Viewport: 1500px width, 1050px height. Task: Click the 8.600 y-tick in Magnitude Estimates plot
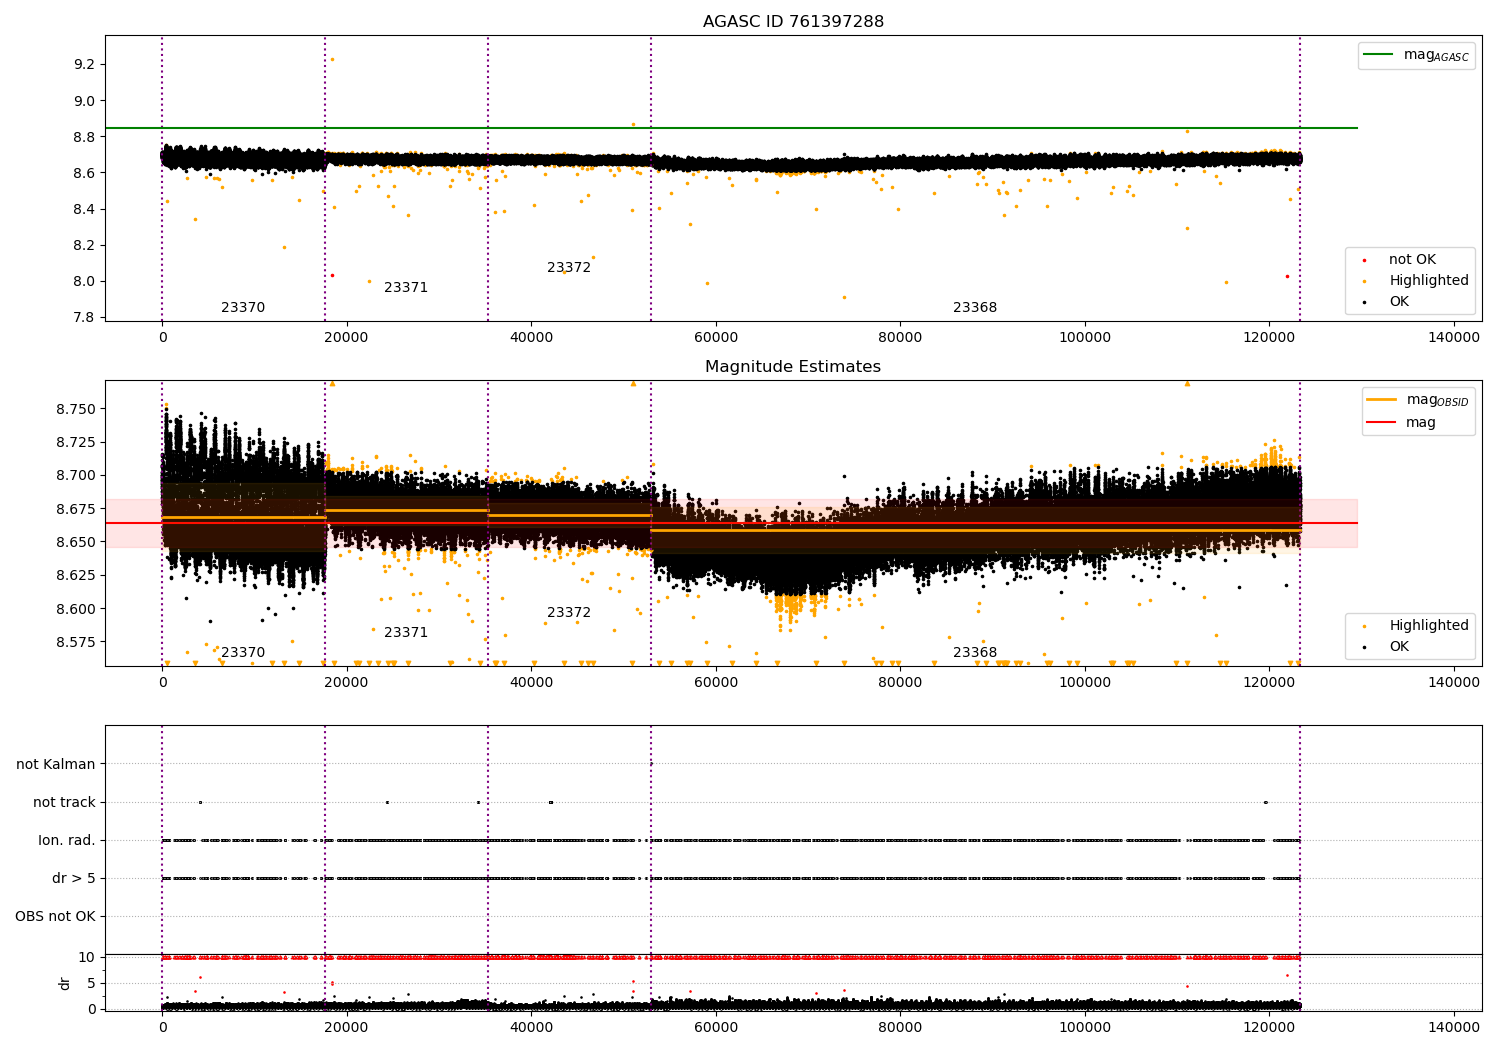75,609
